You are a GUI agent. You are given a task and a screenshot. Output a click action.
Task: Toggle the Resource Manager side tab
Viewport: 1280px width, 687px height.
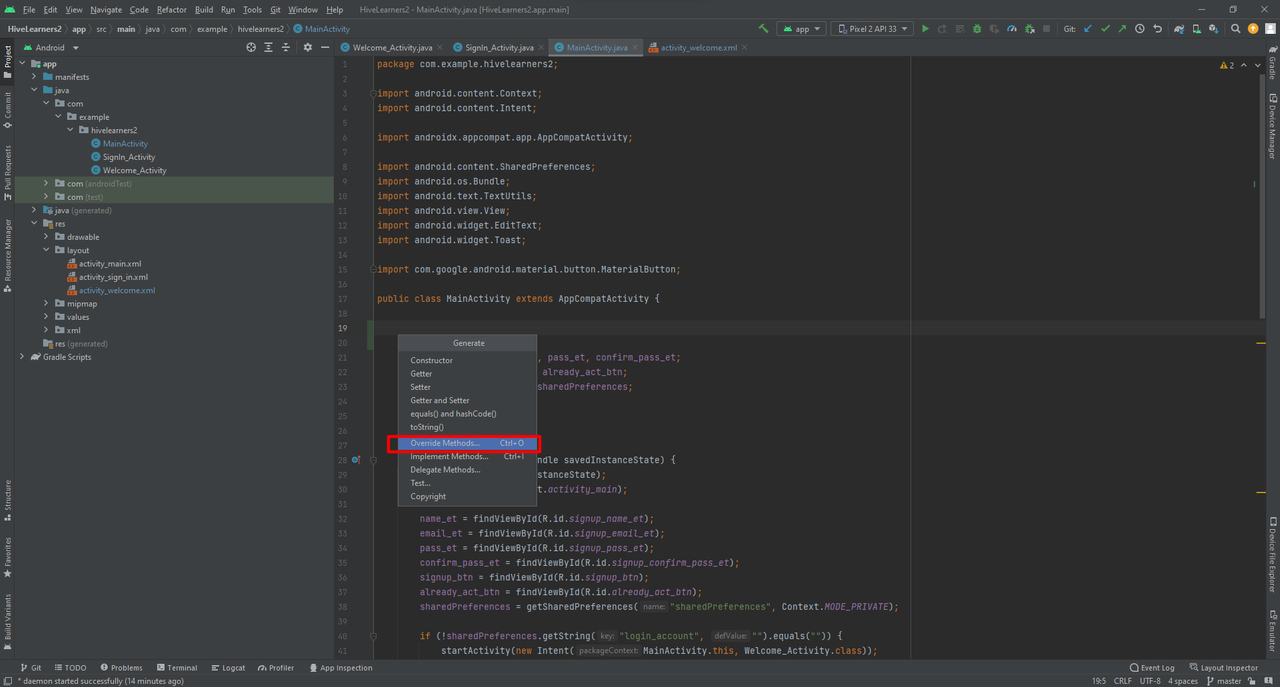click(x=7, y=255)
